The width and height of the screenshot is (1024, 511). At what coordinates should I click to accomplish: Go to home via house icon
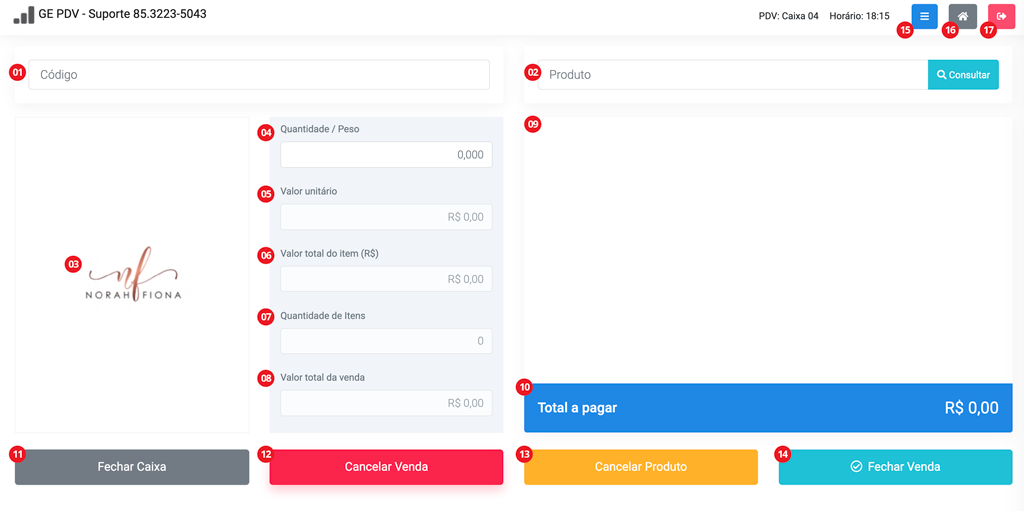click(963, 16)
